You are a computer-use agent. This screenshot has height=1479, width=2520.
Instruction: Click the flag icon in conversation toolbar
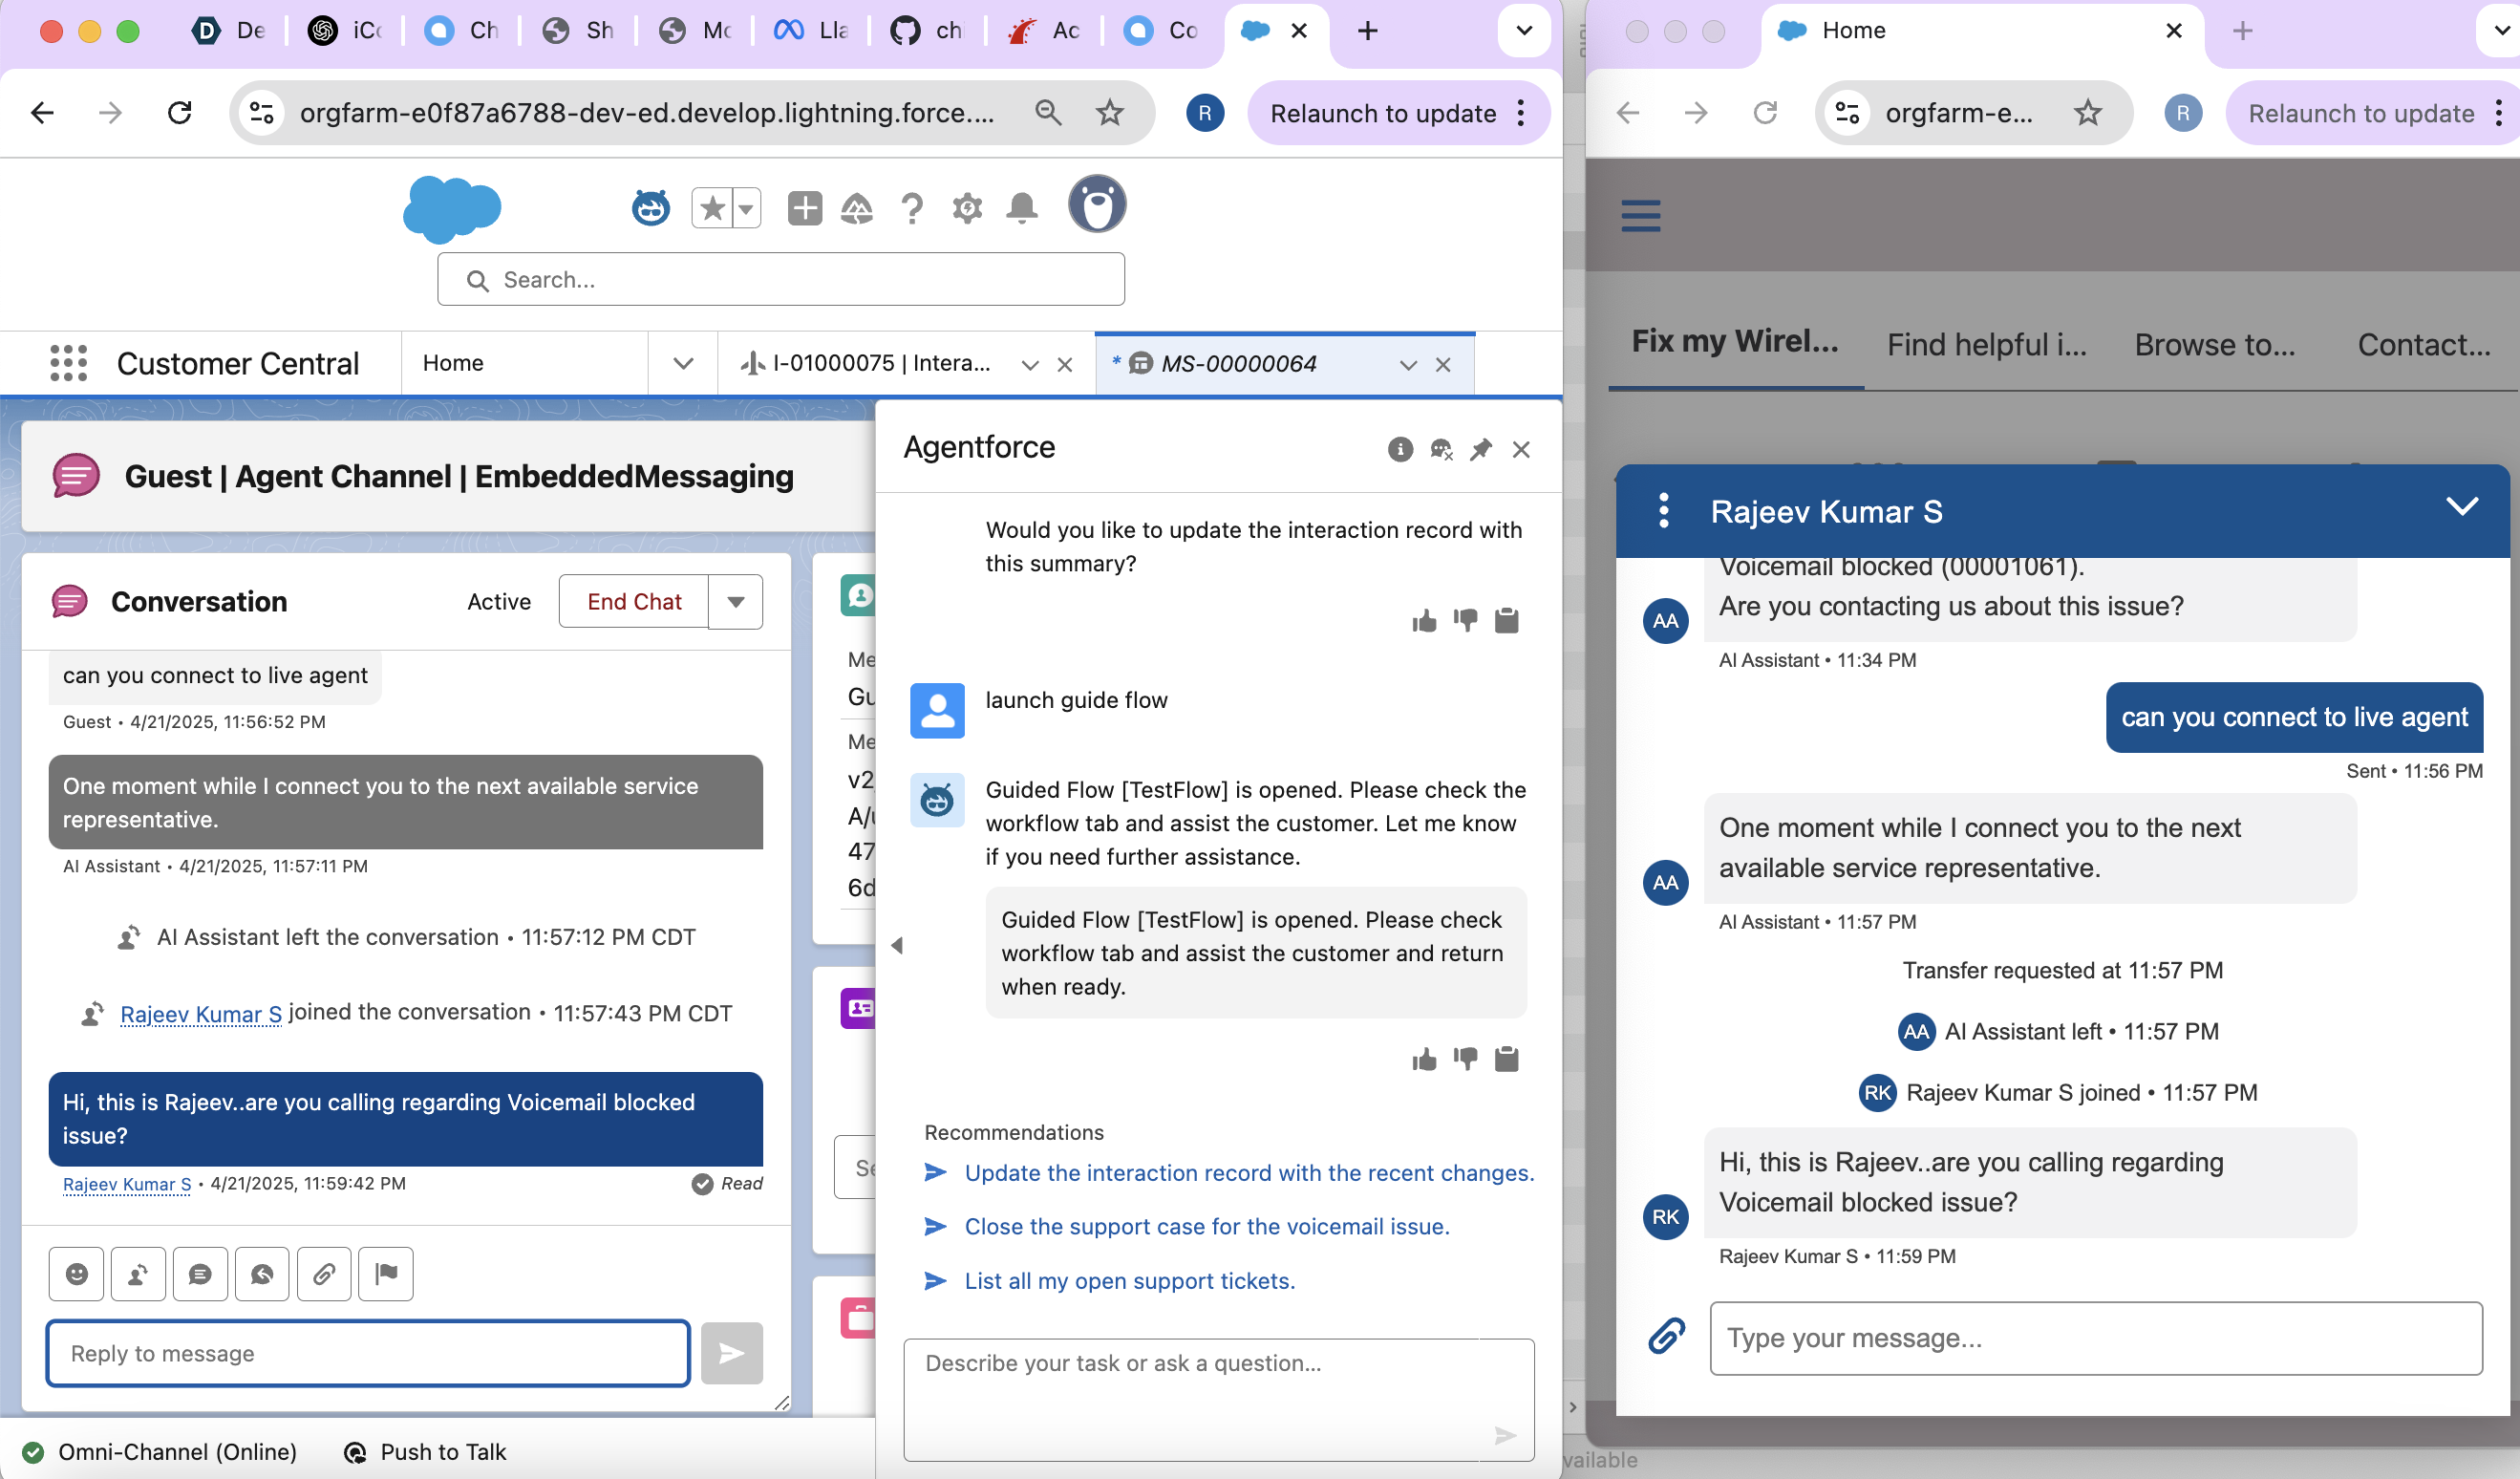click(386, 1273)
